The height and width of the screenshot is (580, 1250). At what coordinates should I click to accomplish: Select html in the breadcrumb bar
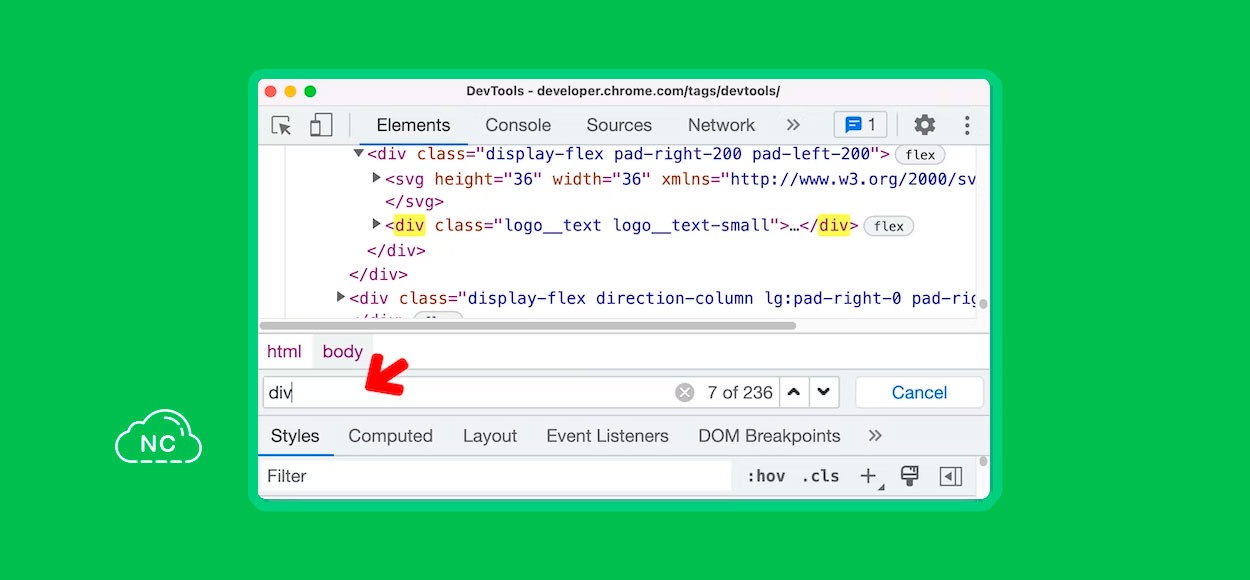(x=284, y=352)
